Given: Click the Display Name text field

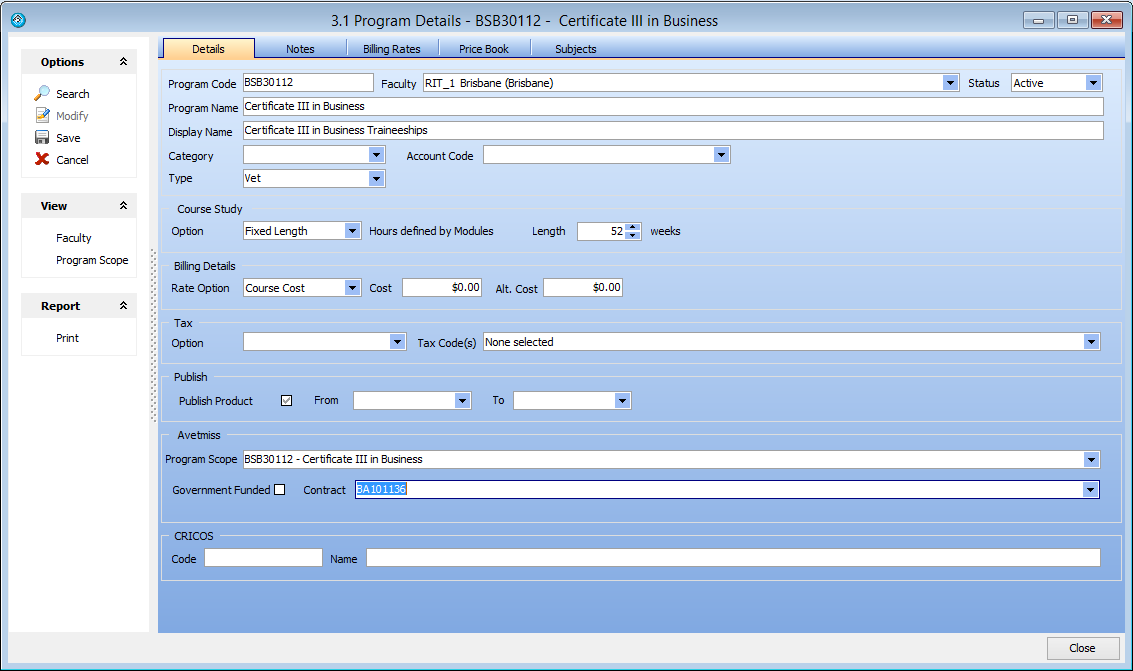Looking at the screenshot, I should [x=672, y=131].
